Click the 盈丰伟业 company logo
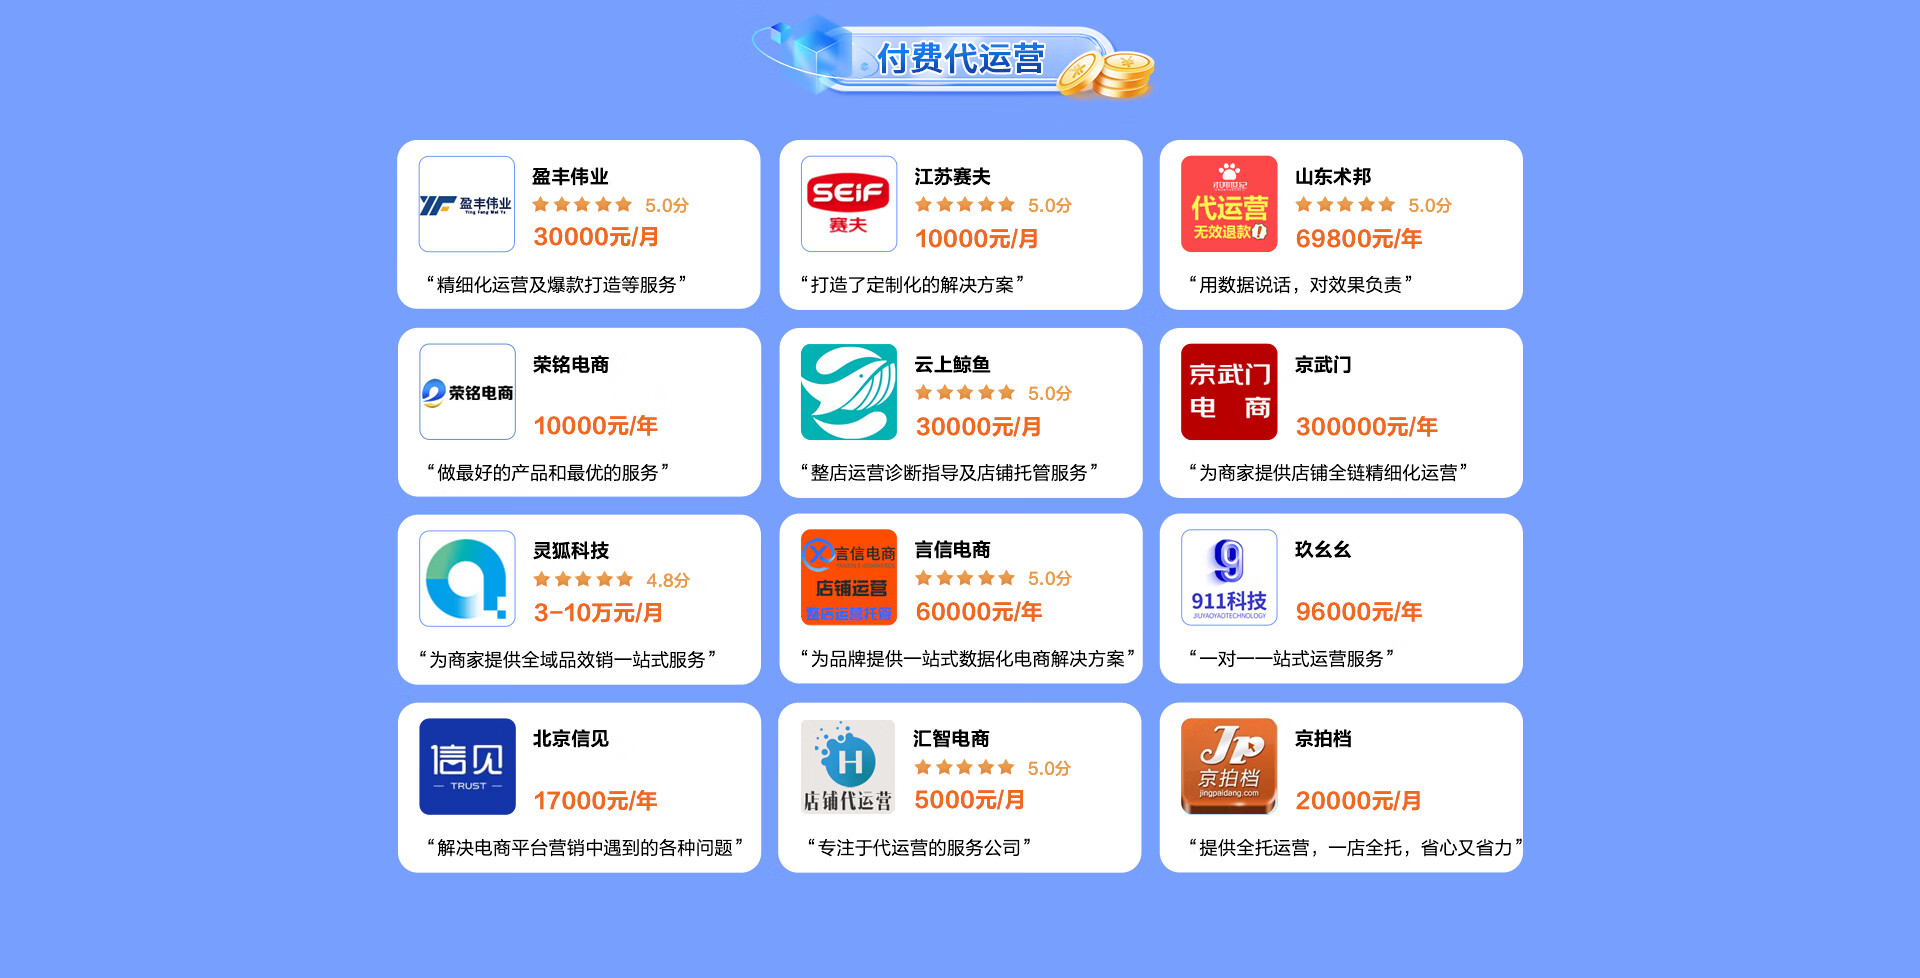 (x=466, y=204)
